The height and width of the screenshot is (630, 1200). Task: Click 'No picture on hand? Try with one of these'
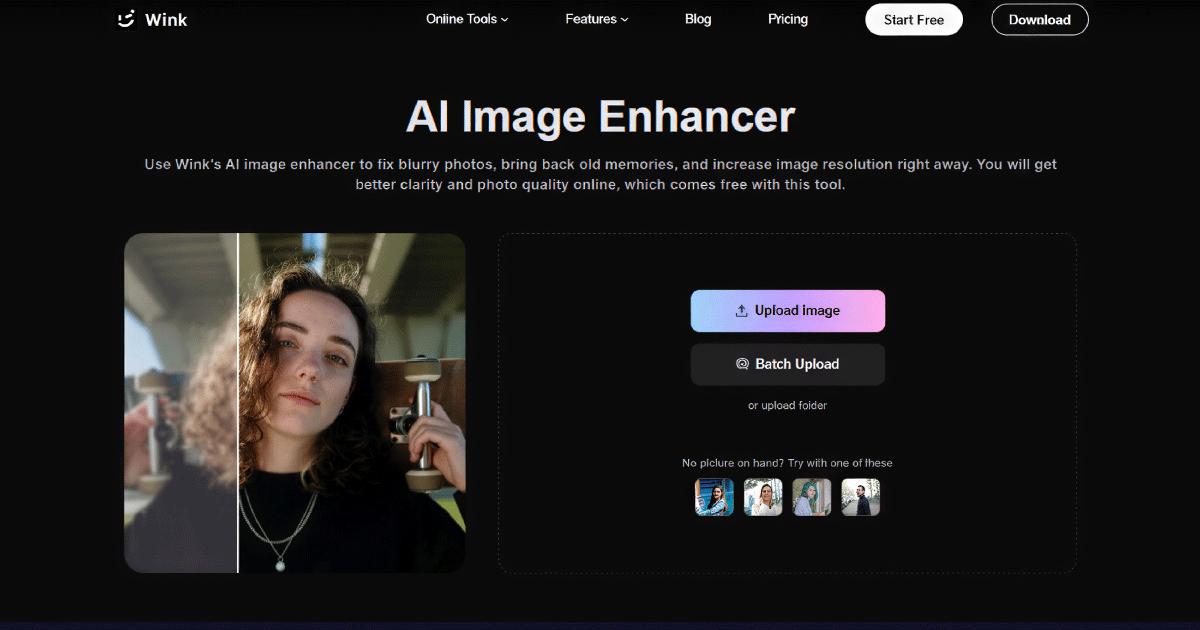click(x=788, y=463)
